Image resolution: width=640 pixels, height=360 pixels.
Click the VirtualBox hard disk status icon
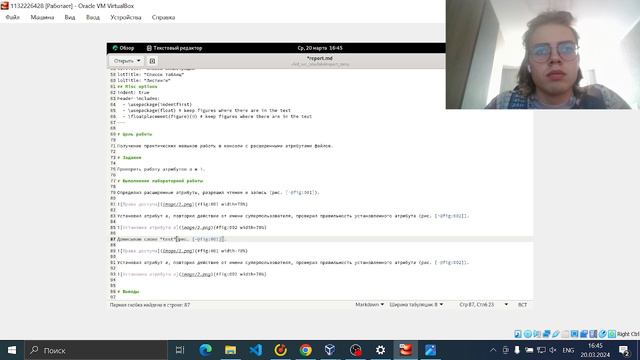(x=518, y=334)
